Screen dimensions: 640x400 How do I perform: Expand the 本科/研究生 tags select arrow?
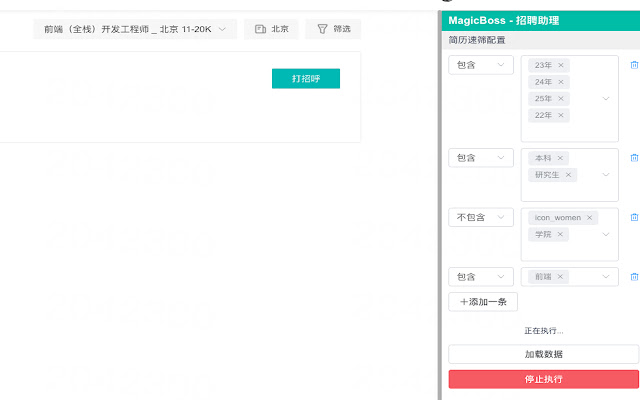point(606,175)
